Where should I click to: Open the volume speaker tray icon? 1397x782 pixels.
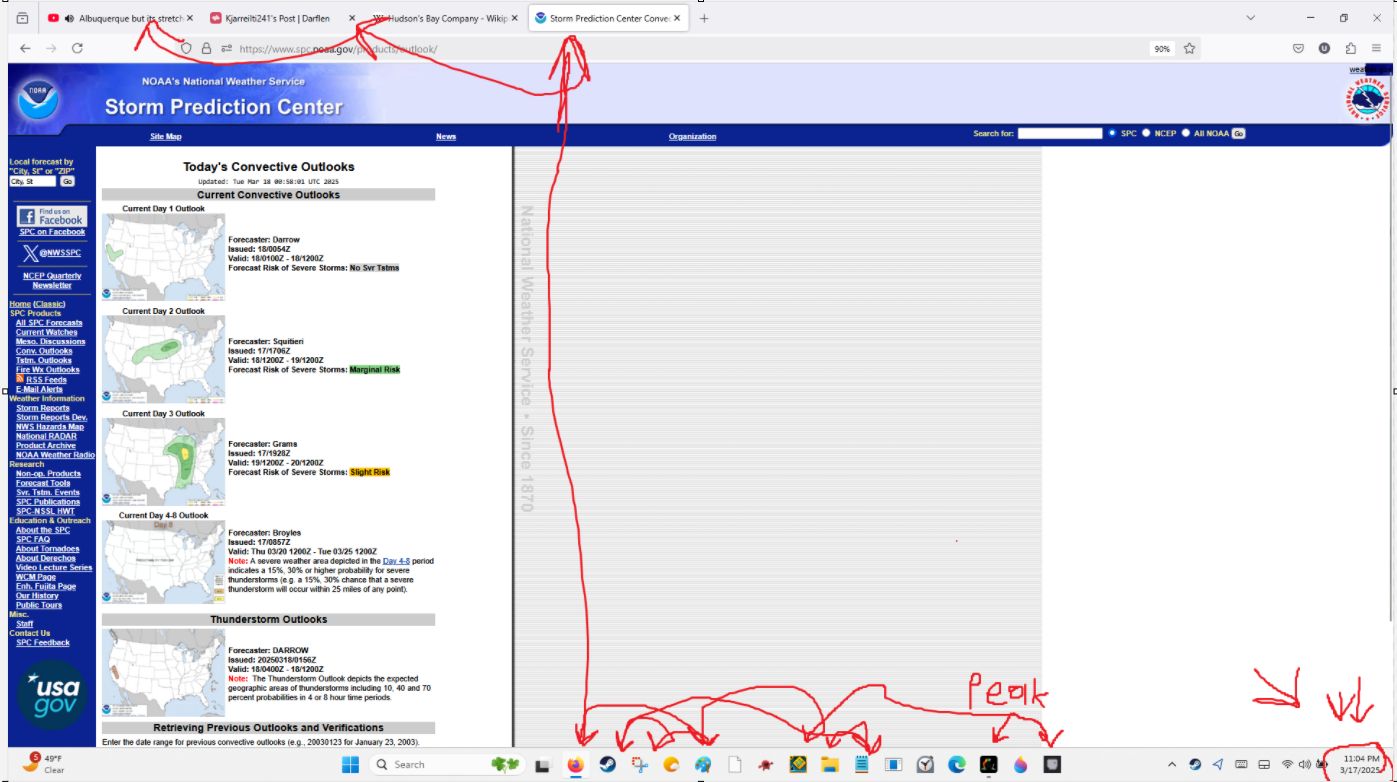(1305, 764)
